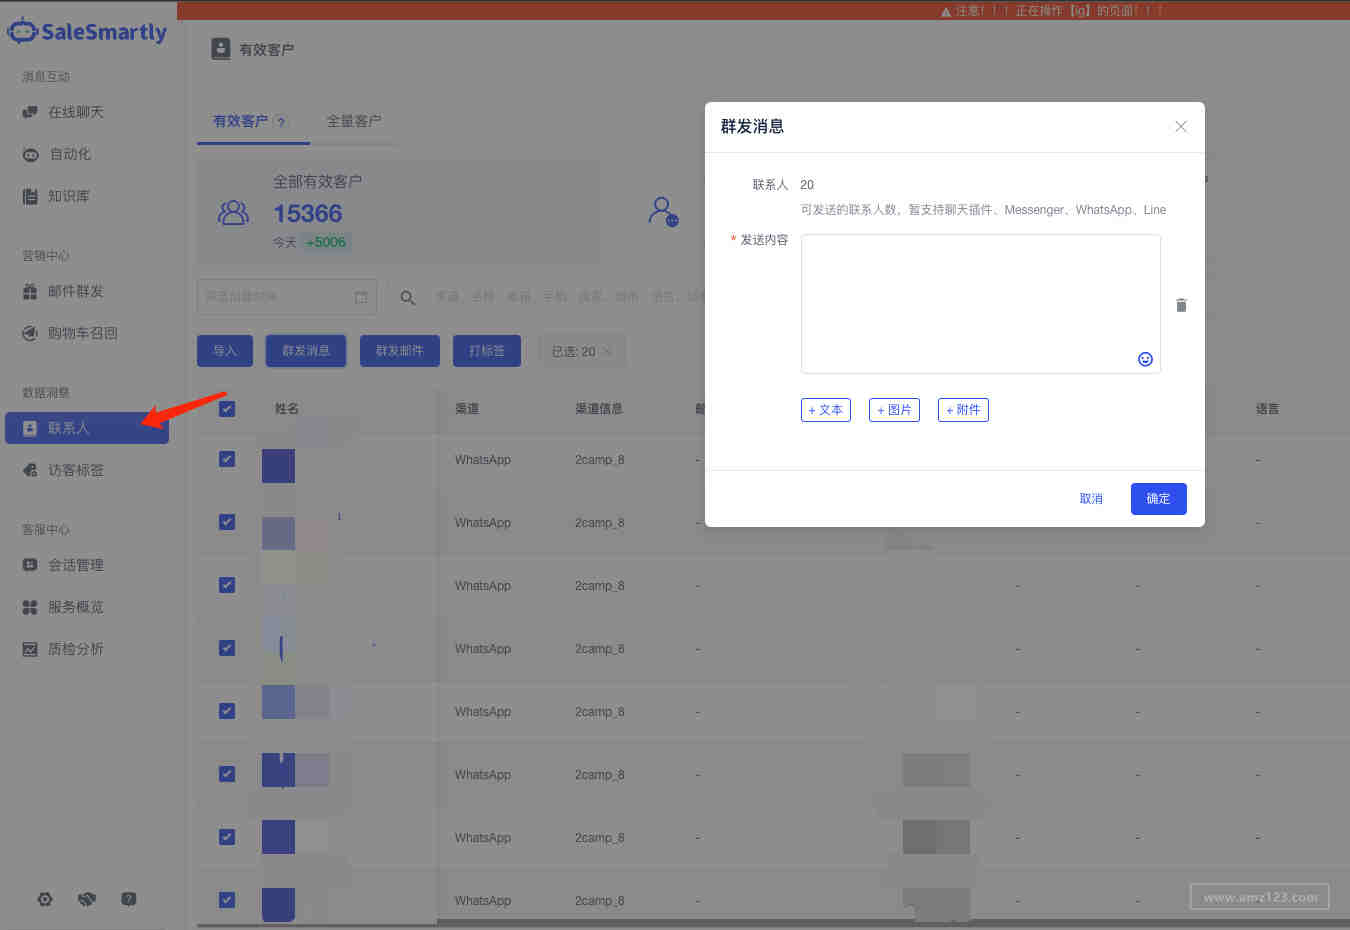Click the 姓名 column header
1350x930 pixels.
click(287, 409)
